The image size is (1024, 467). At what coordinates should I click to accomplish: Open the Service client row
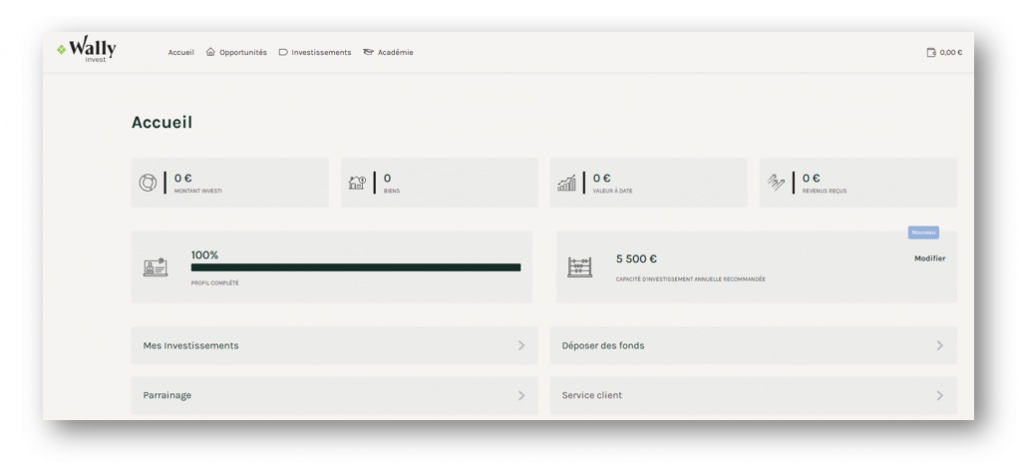pos(754,395)
